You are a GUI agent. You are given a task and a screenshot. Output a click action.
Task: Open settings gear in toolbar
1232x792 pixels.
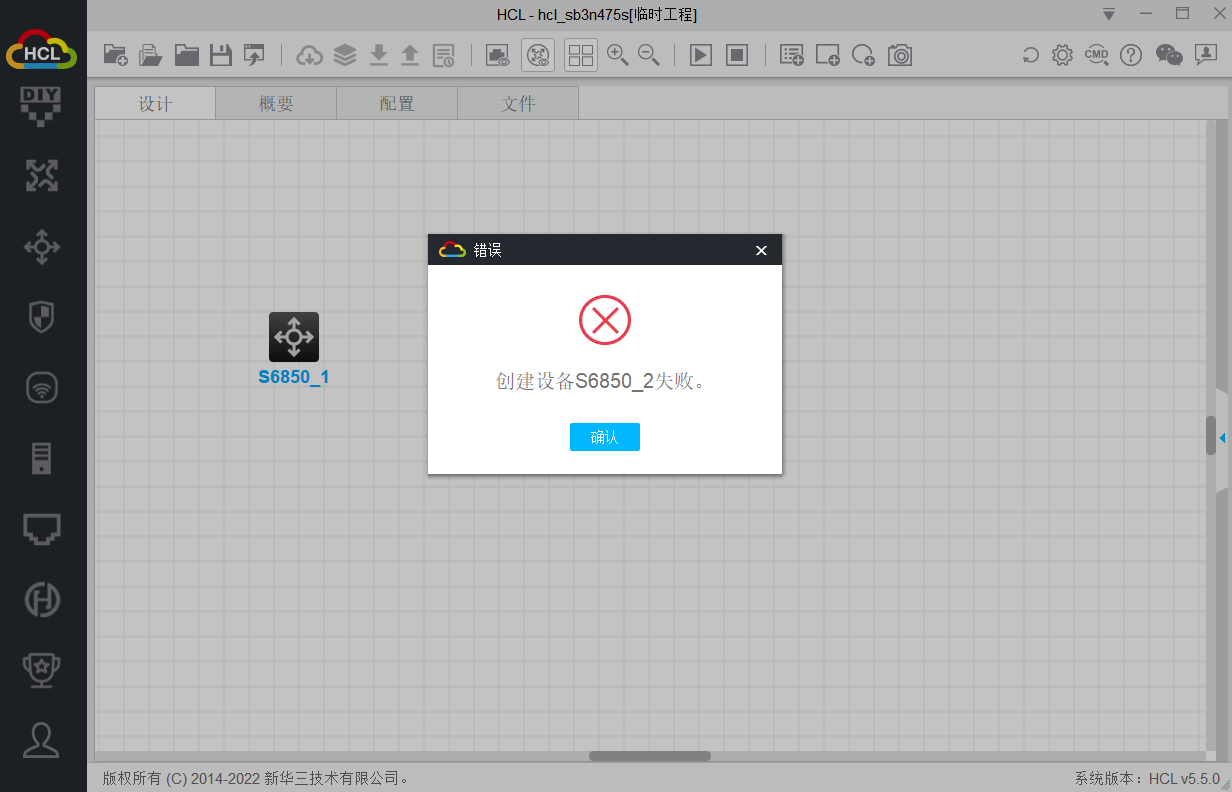[1063, 55]
